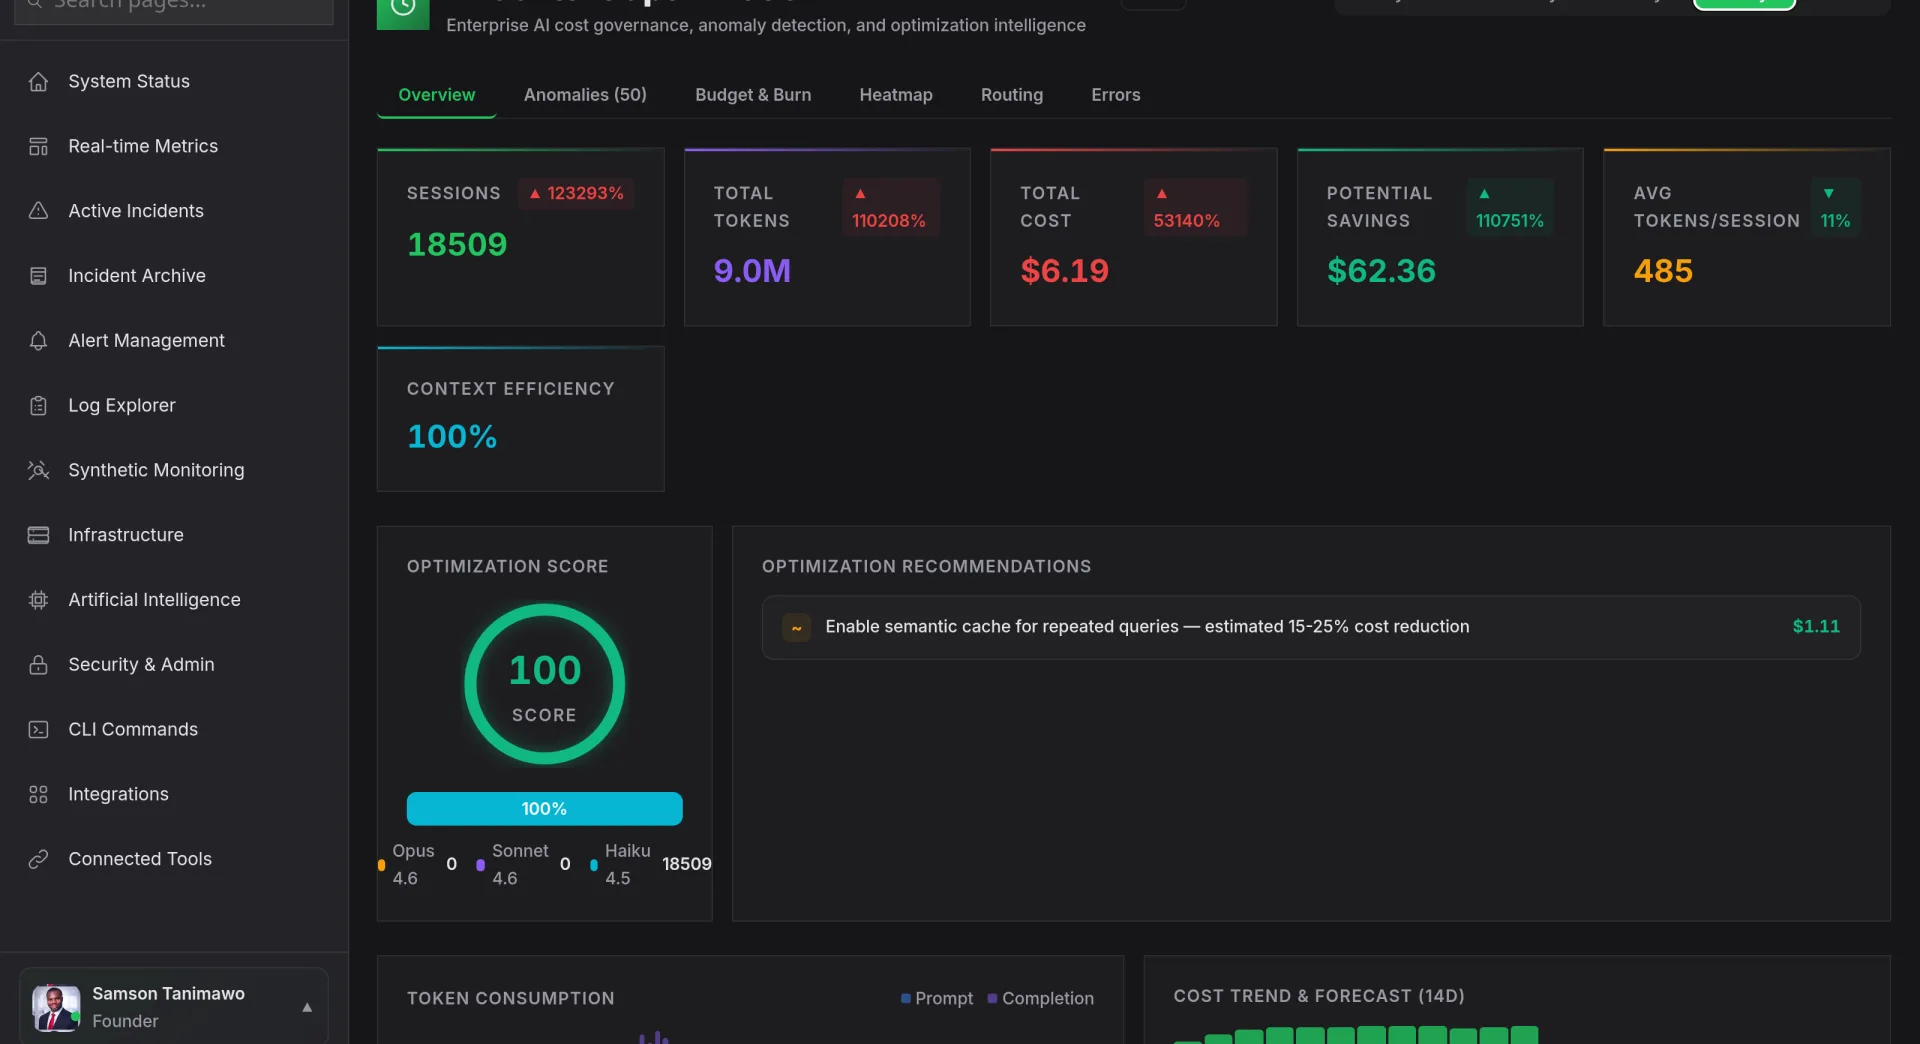This screenshot has height=1044, width=1920.
Task: Click the Infrastructure server icon
Action: (38, 535)
